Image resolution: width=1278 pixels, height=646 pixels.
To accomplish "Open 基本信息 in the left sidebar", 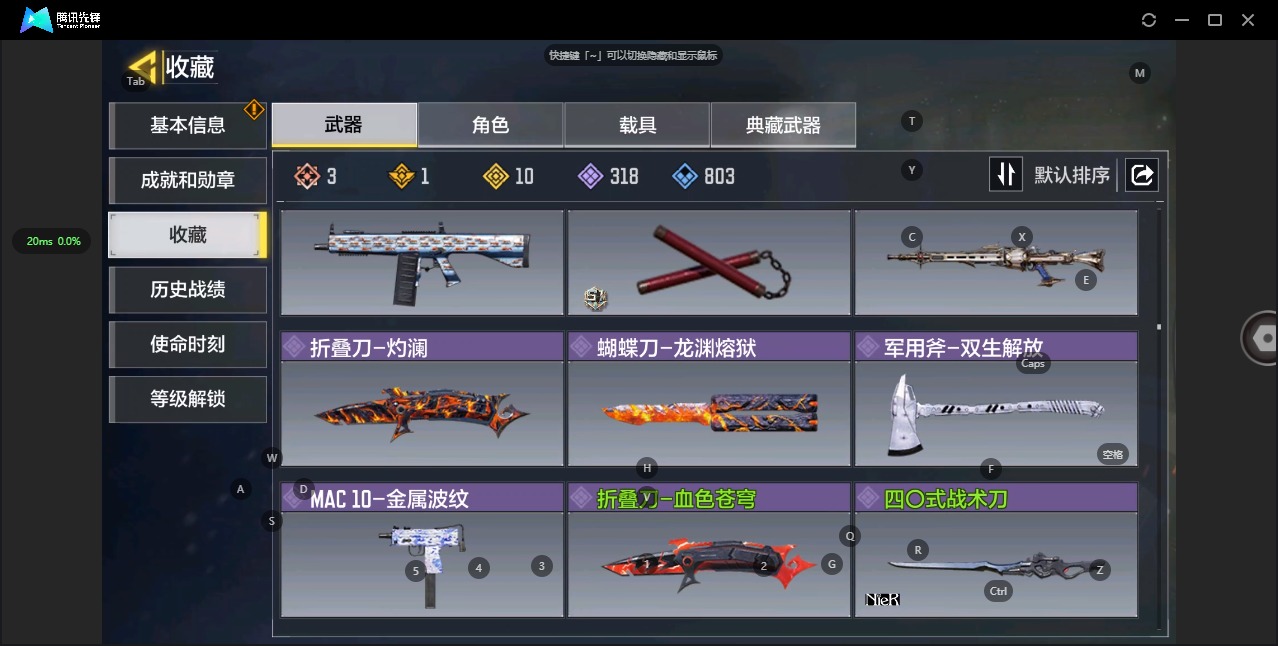I will tap(188, 125).
